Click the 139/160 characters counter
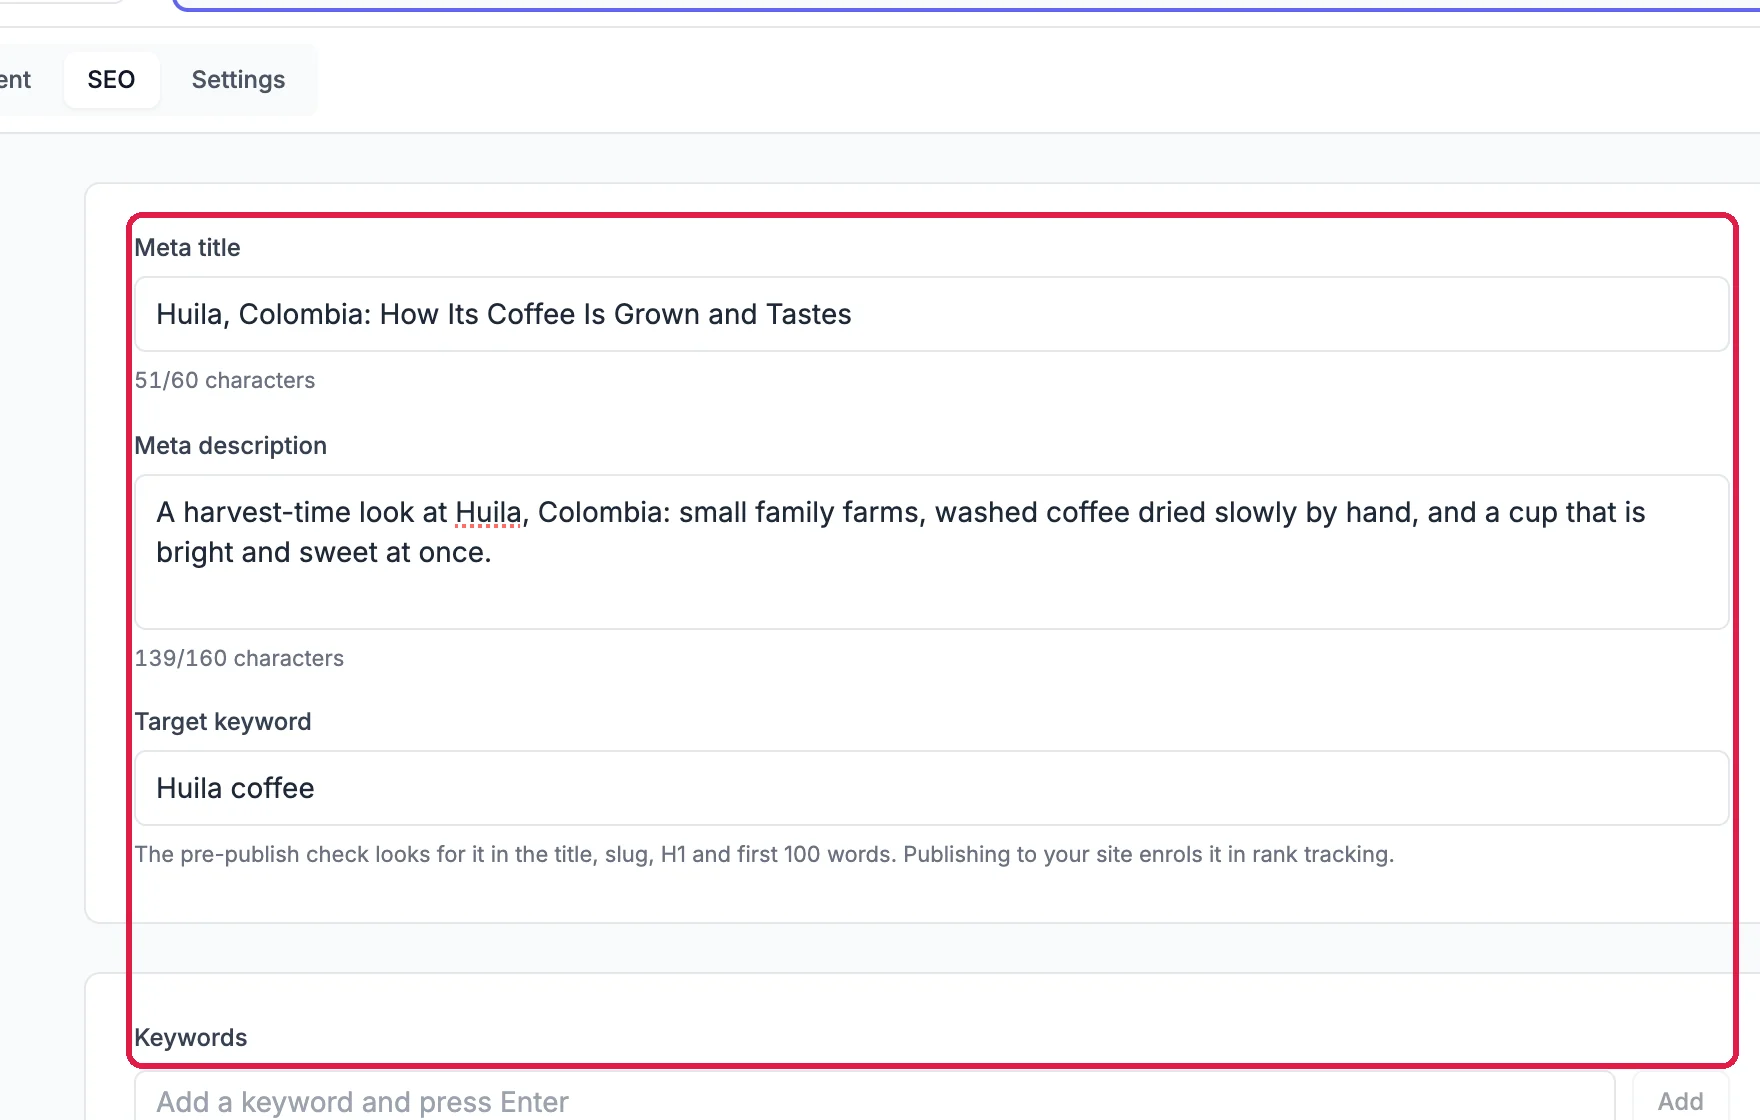 [x=239, y=658]
